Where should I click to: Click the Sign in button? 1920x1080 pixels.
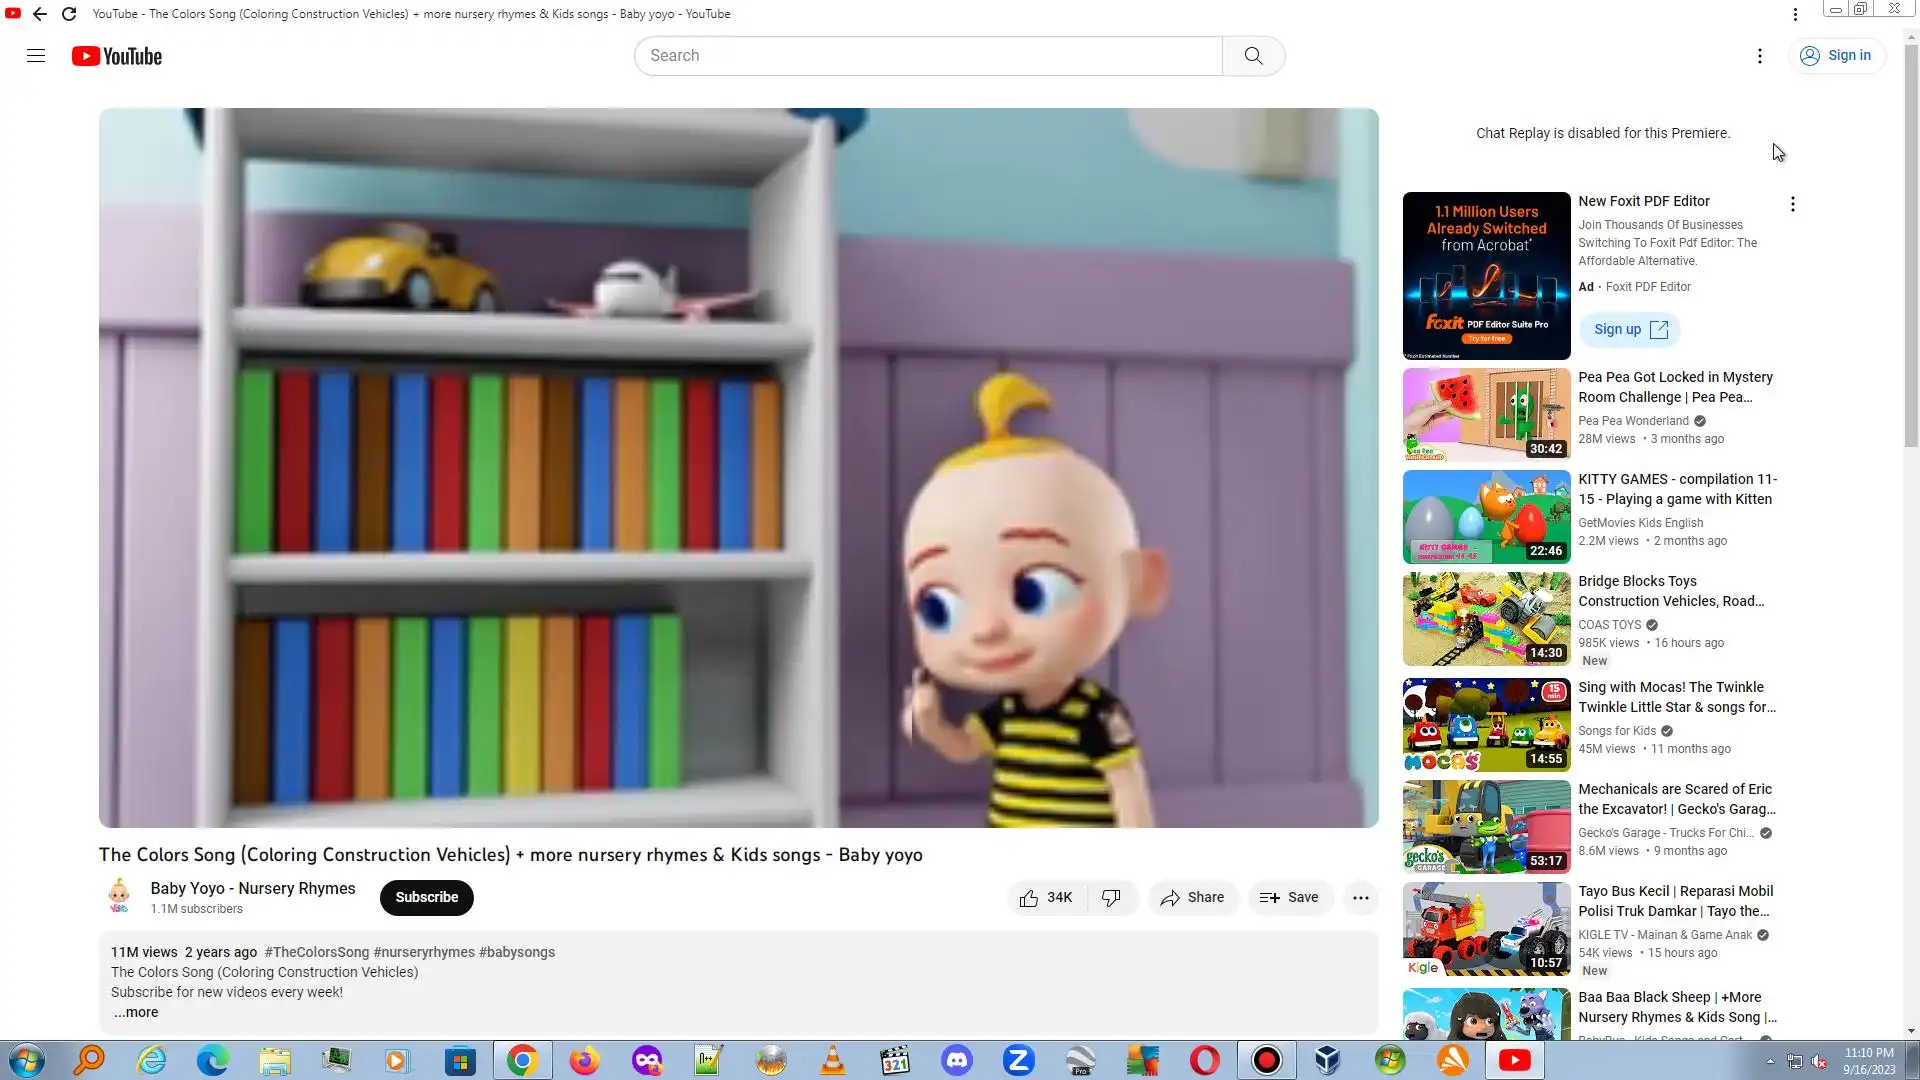[x=1836, y=56]
